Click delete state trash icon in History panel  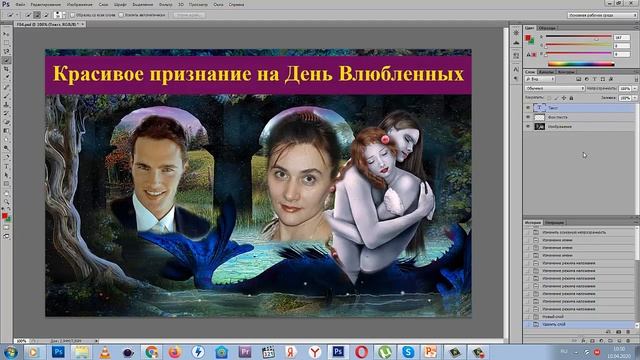(628, 332)
